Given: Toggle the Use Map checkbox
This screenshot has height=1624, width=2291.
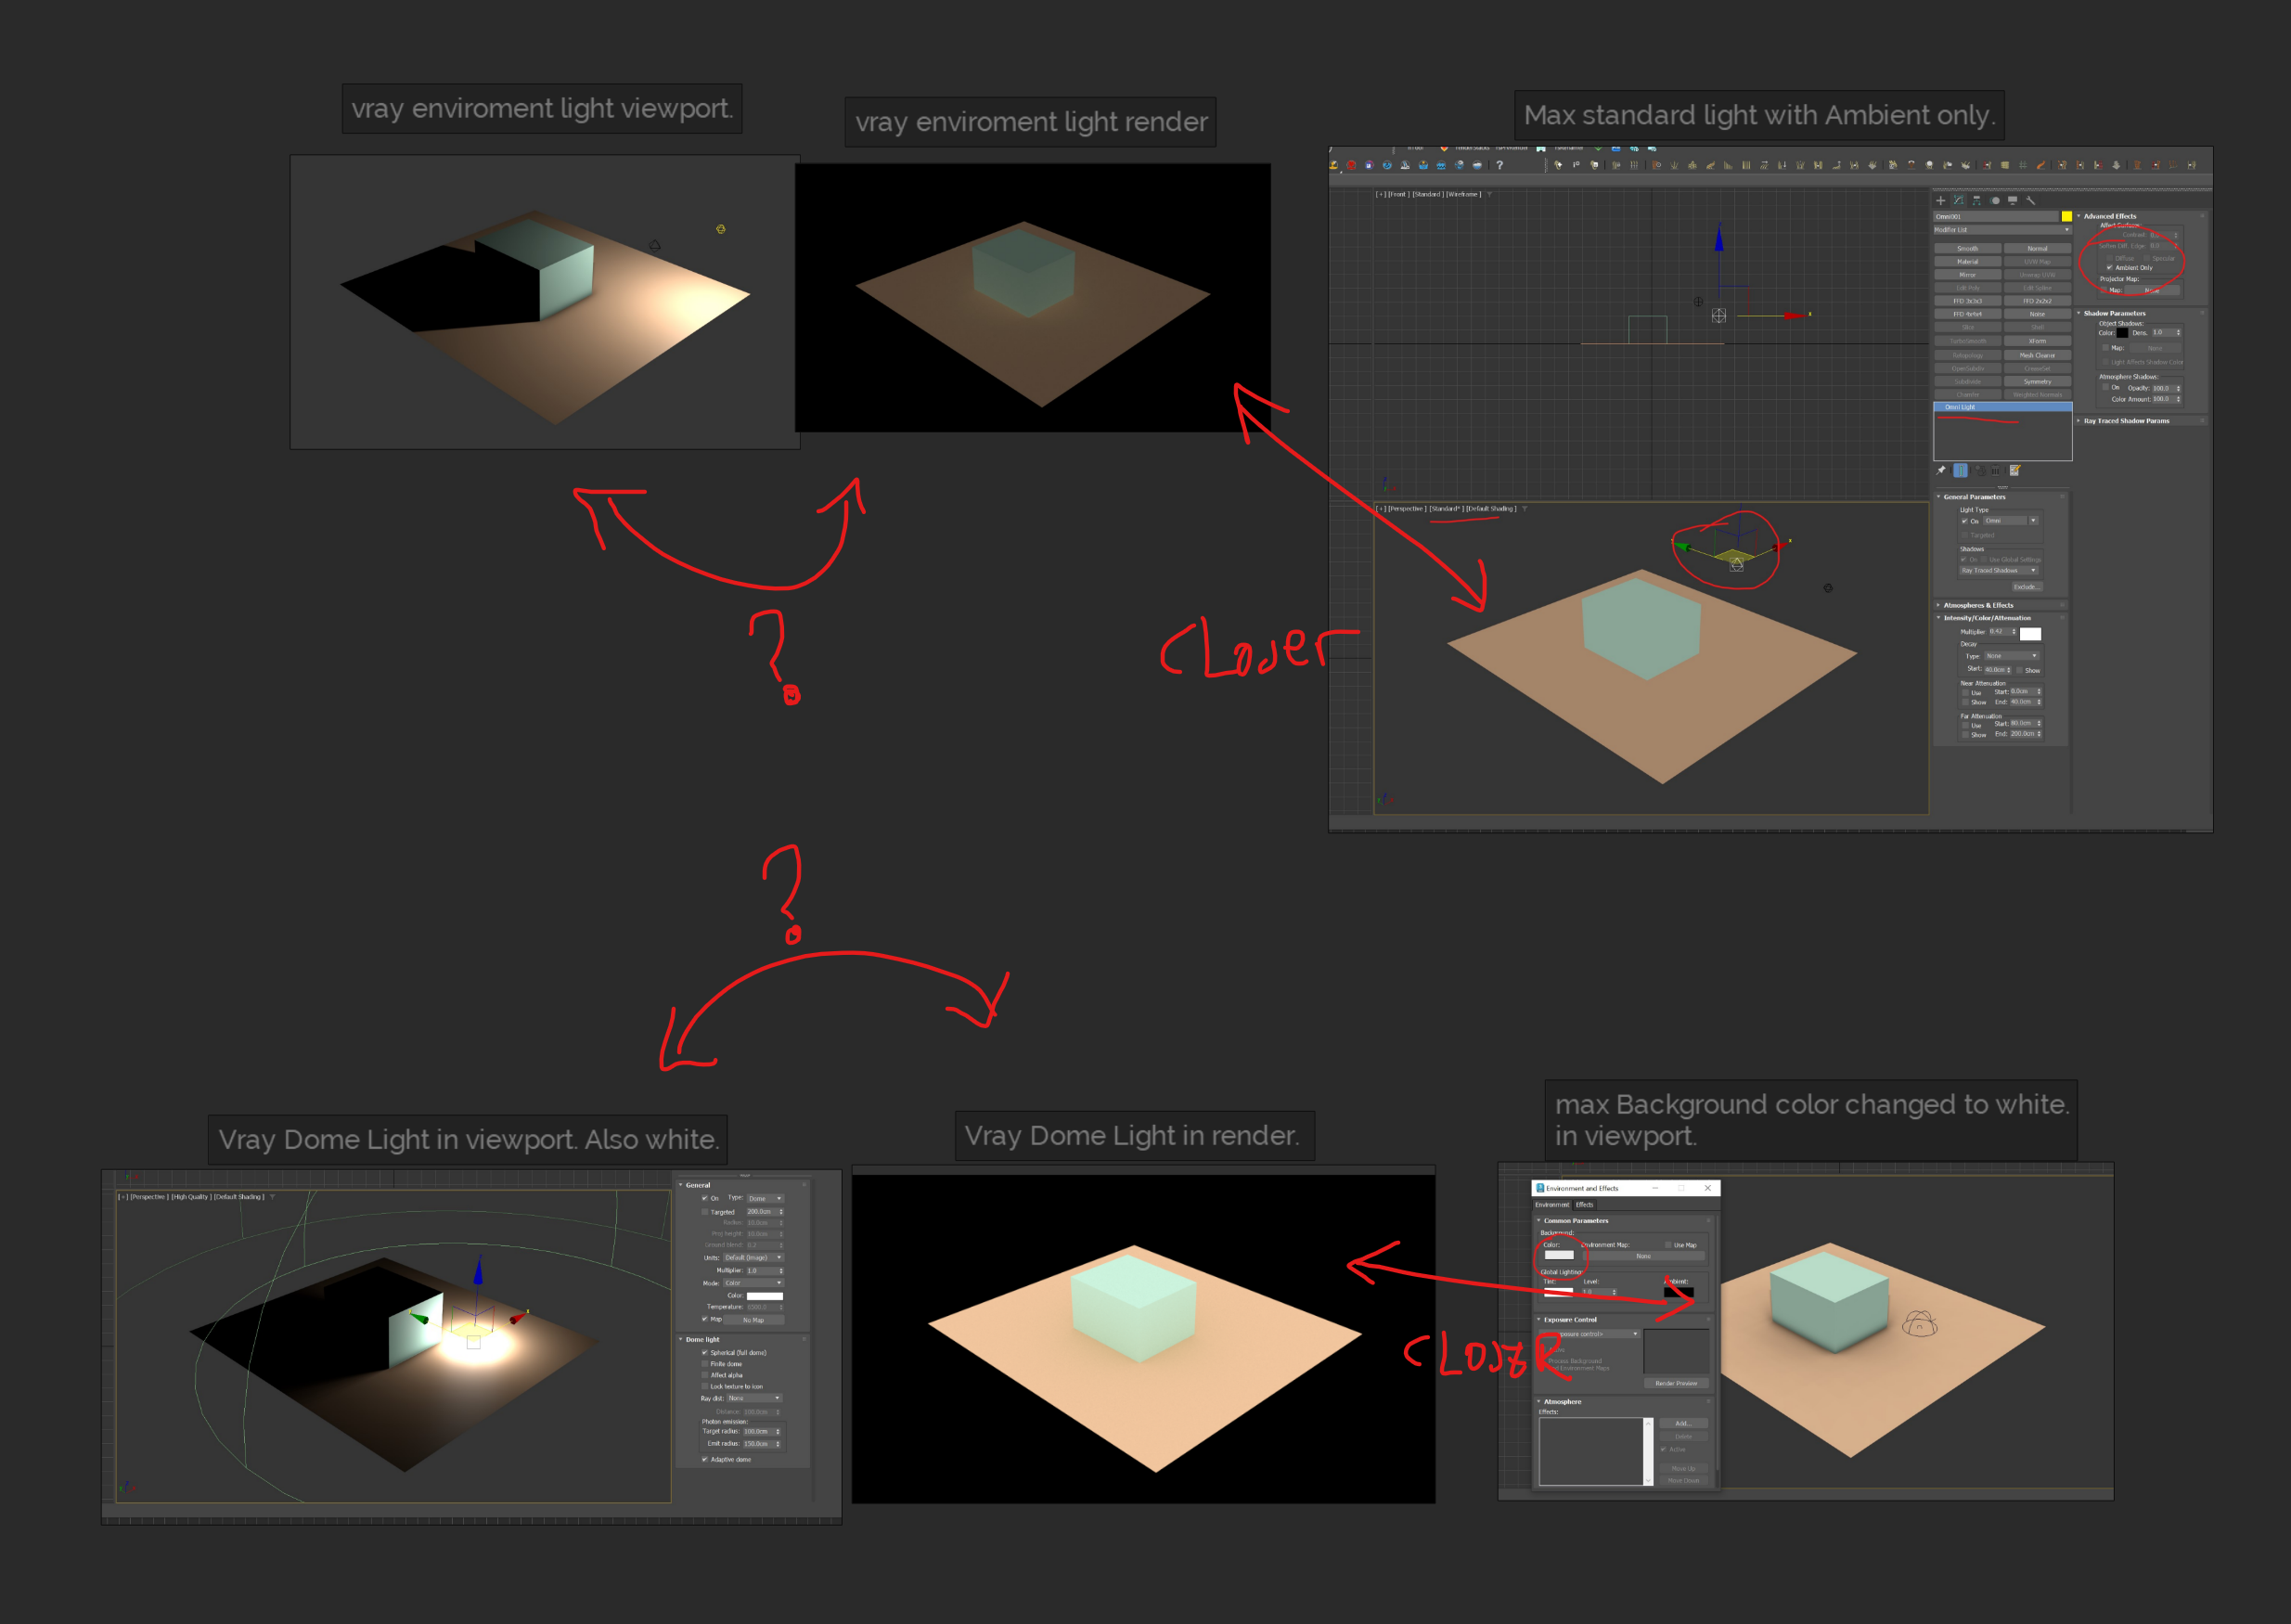Looking at the screenshot, I should point(1668,1245).
